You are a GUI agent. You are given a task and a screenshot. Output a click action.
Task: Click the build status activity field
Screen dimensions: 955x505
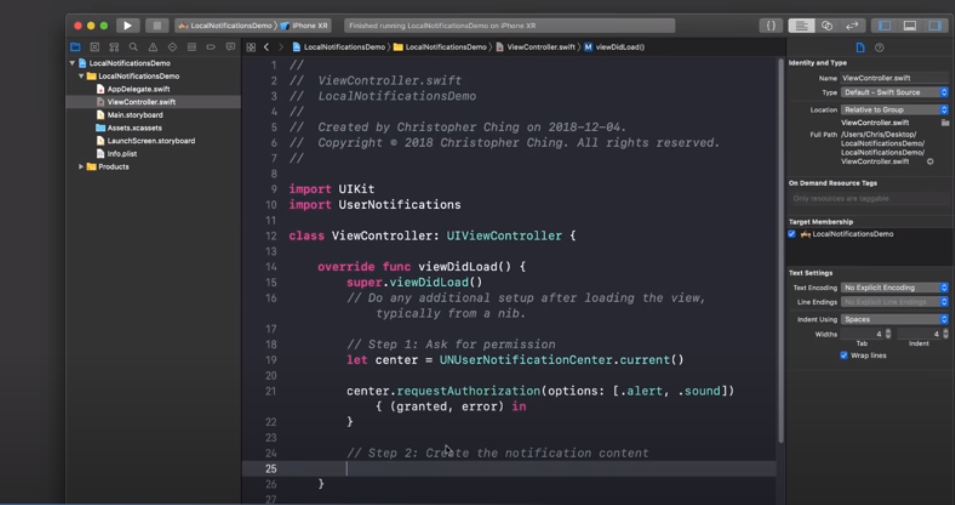tap(510, 26)
